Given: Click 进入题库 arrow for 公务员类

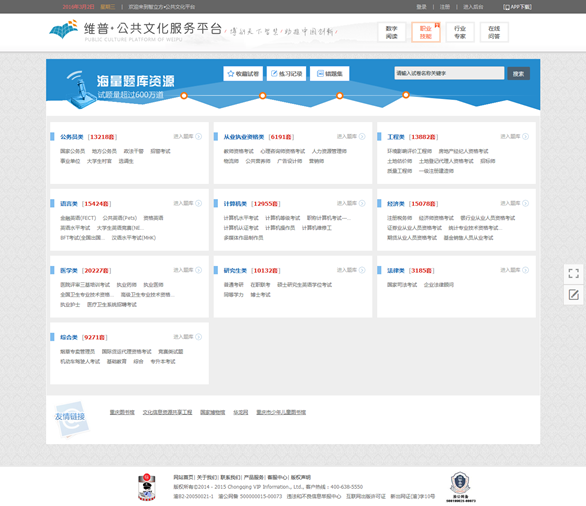Looking at the screenshot, I should click(198, 136).
